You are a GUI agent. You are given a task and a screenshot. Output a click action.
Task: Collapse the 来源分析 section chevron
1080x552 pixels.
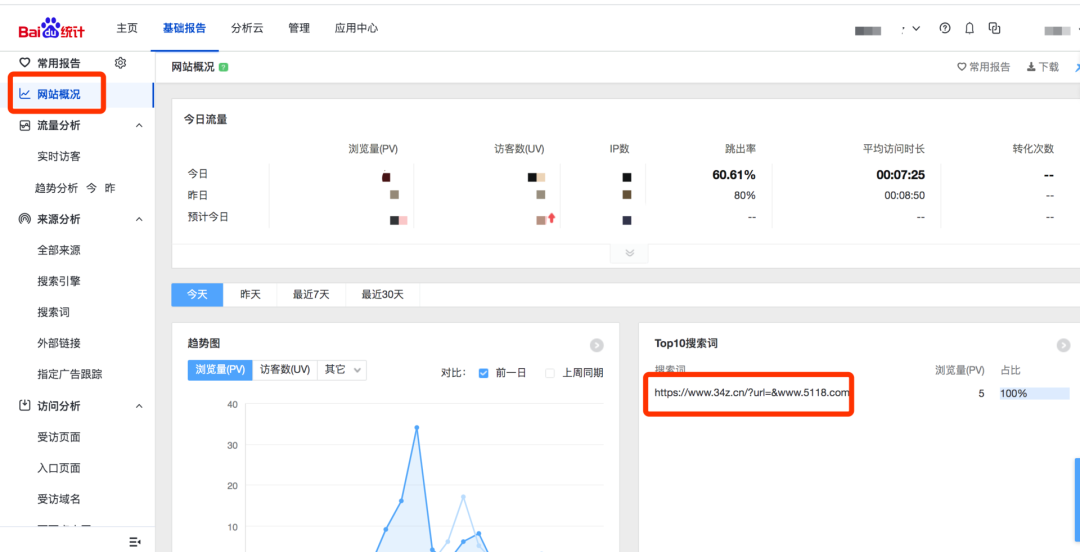(x=139, y=219)
